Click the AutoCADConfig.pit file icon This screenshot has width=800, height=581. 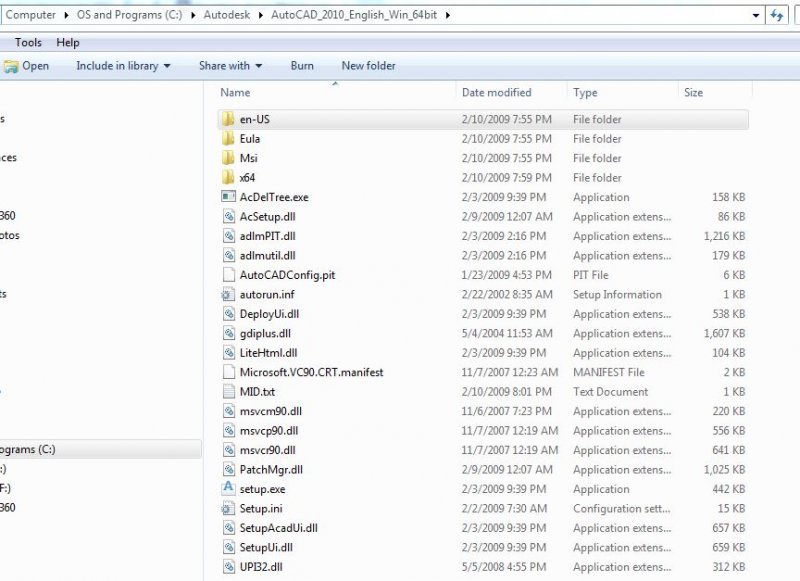(229, 275)
